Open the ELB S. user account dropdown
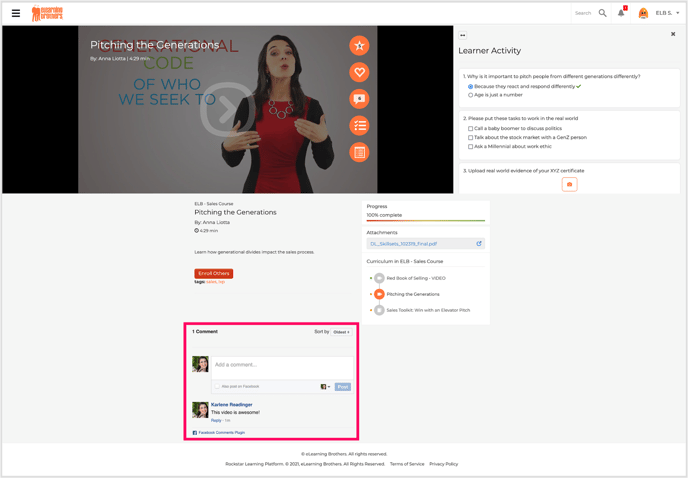The width and height of the screenshot is (688, 478). click(667, 13)
